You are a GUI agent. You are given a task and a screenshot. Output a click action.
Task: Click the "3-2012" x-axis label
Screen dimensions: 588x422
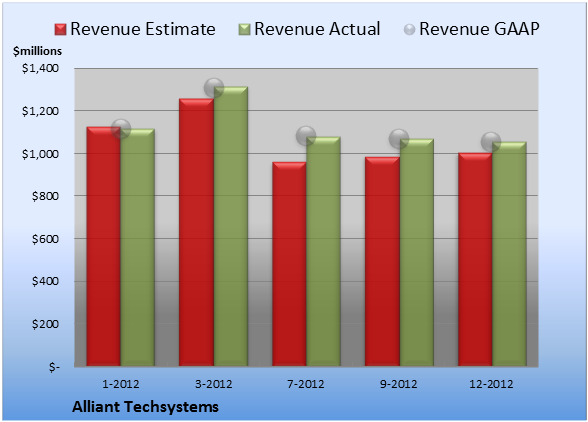(x=214, y=384)
